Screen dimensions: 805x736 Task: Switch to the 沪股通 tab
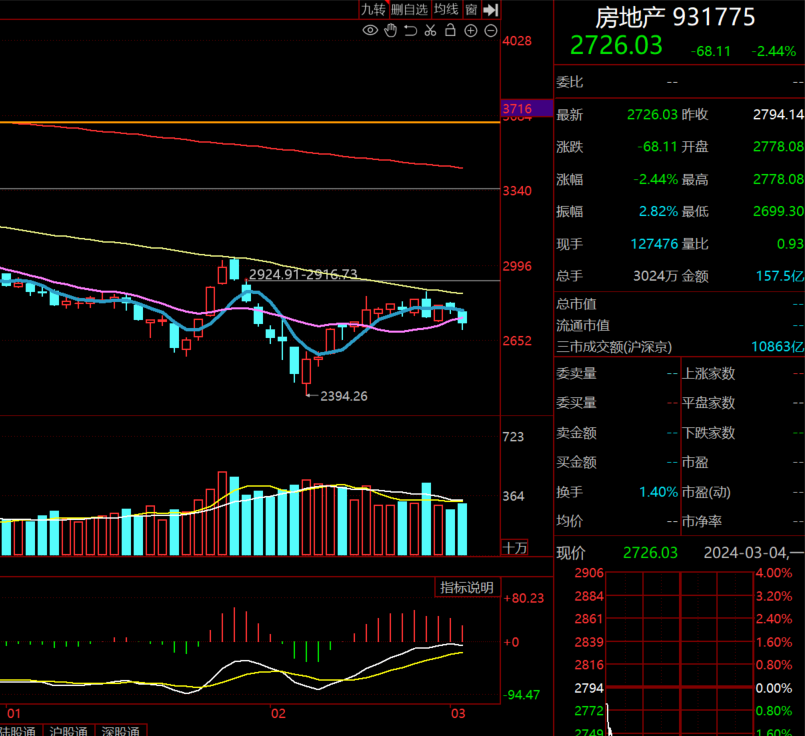pos(68,730)
